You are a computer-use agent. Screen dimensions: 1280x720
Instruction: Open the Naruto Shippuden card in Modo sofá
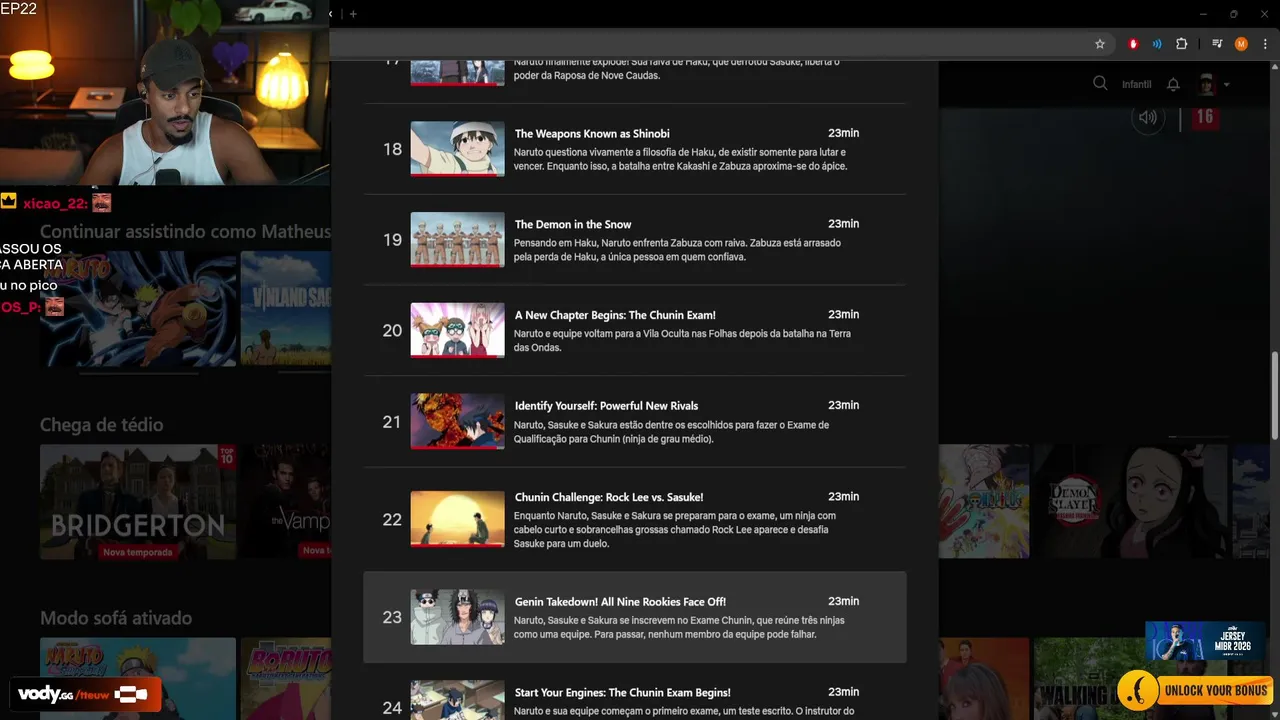pos(138,679)
